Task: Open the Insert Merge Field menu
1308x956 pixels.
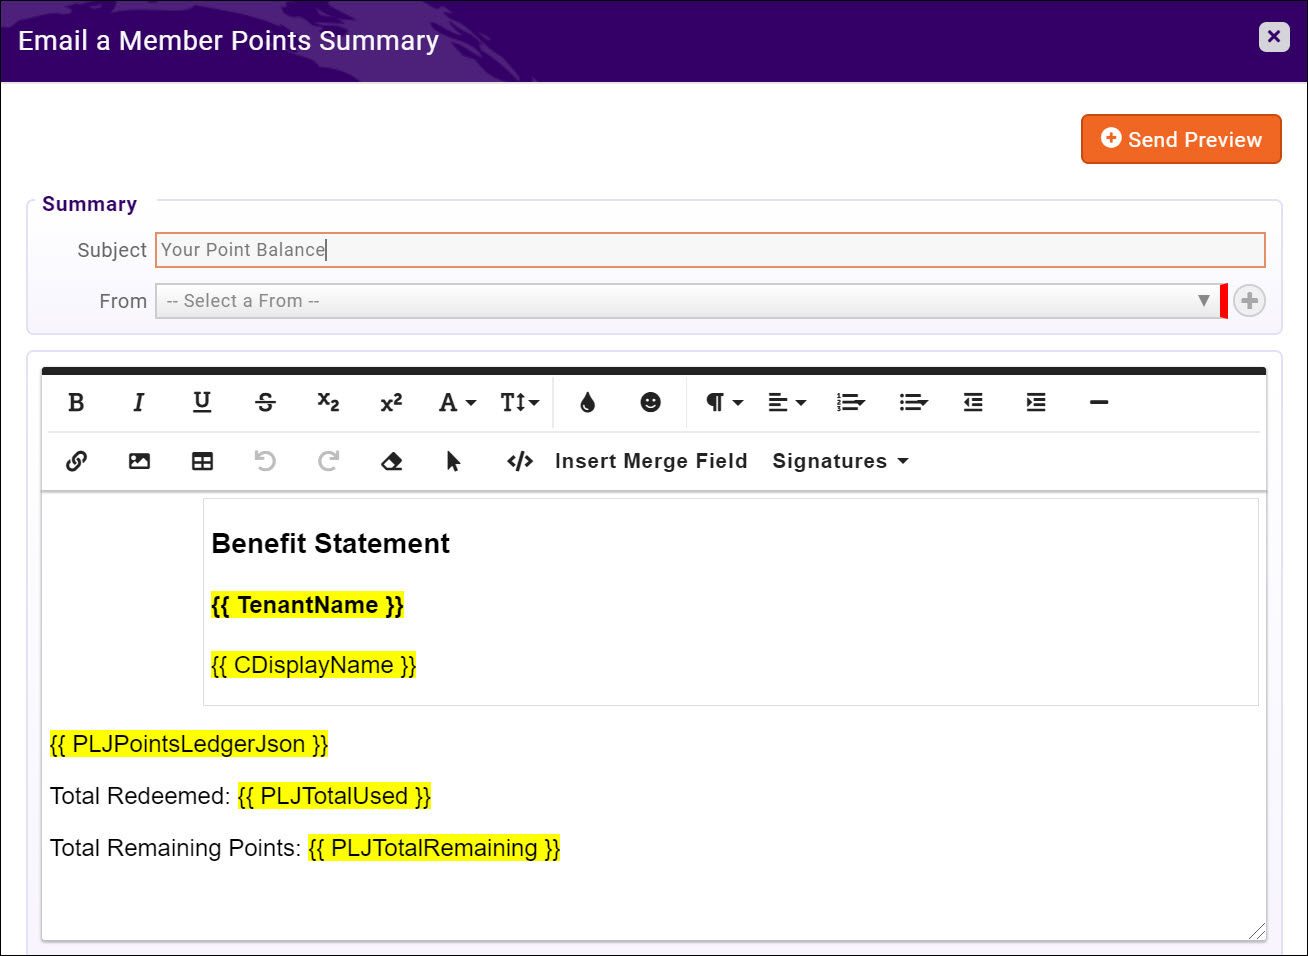Action: click(x=651, y=461)
